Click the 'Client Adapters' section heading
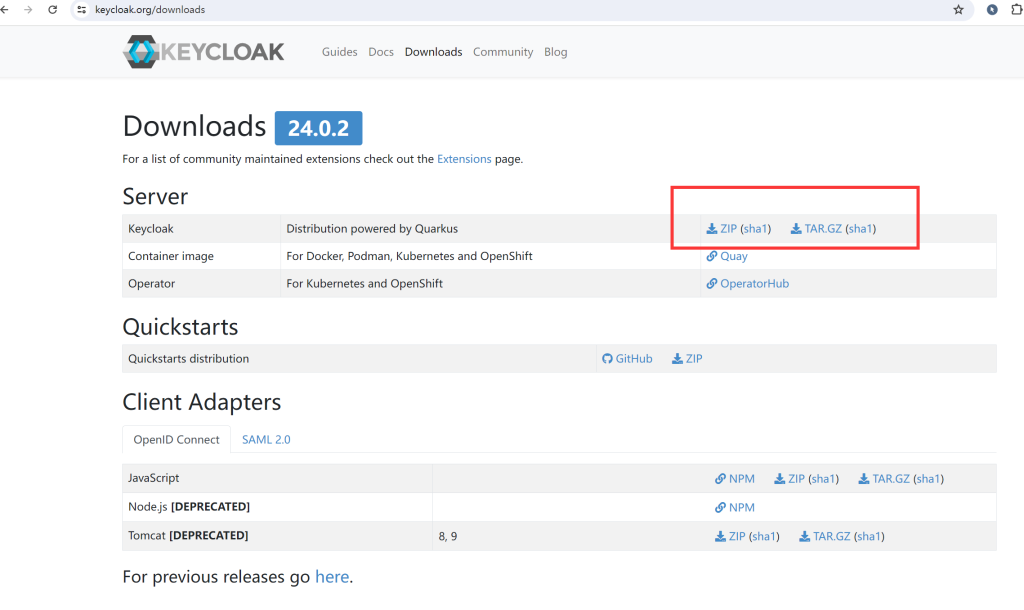 (x=202, y=402)
